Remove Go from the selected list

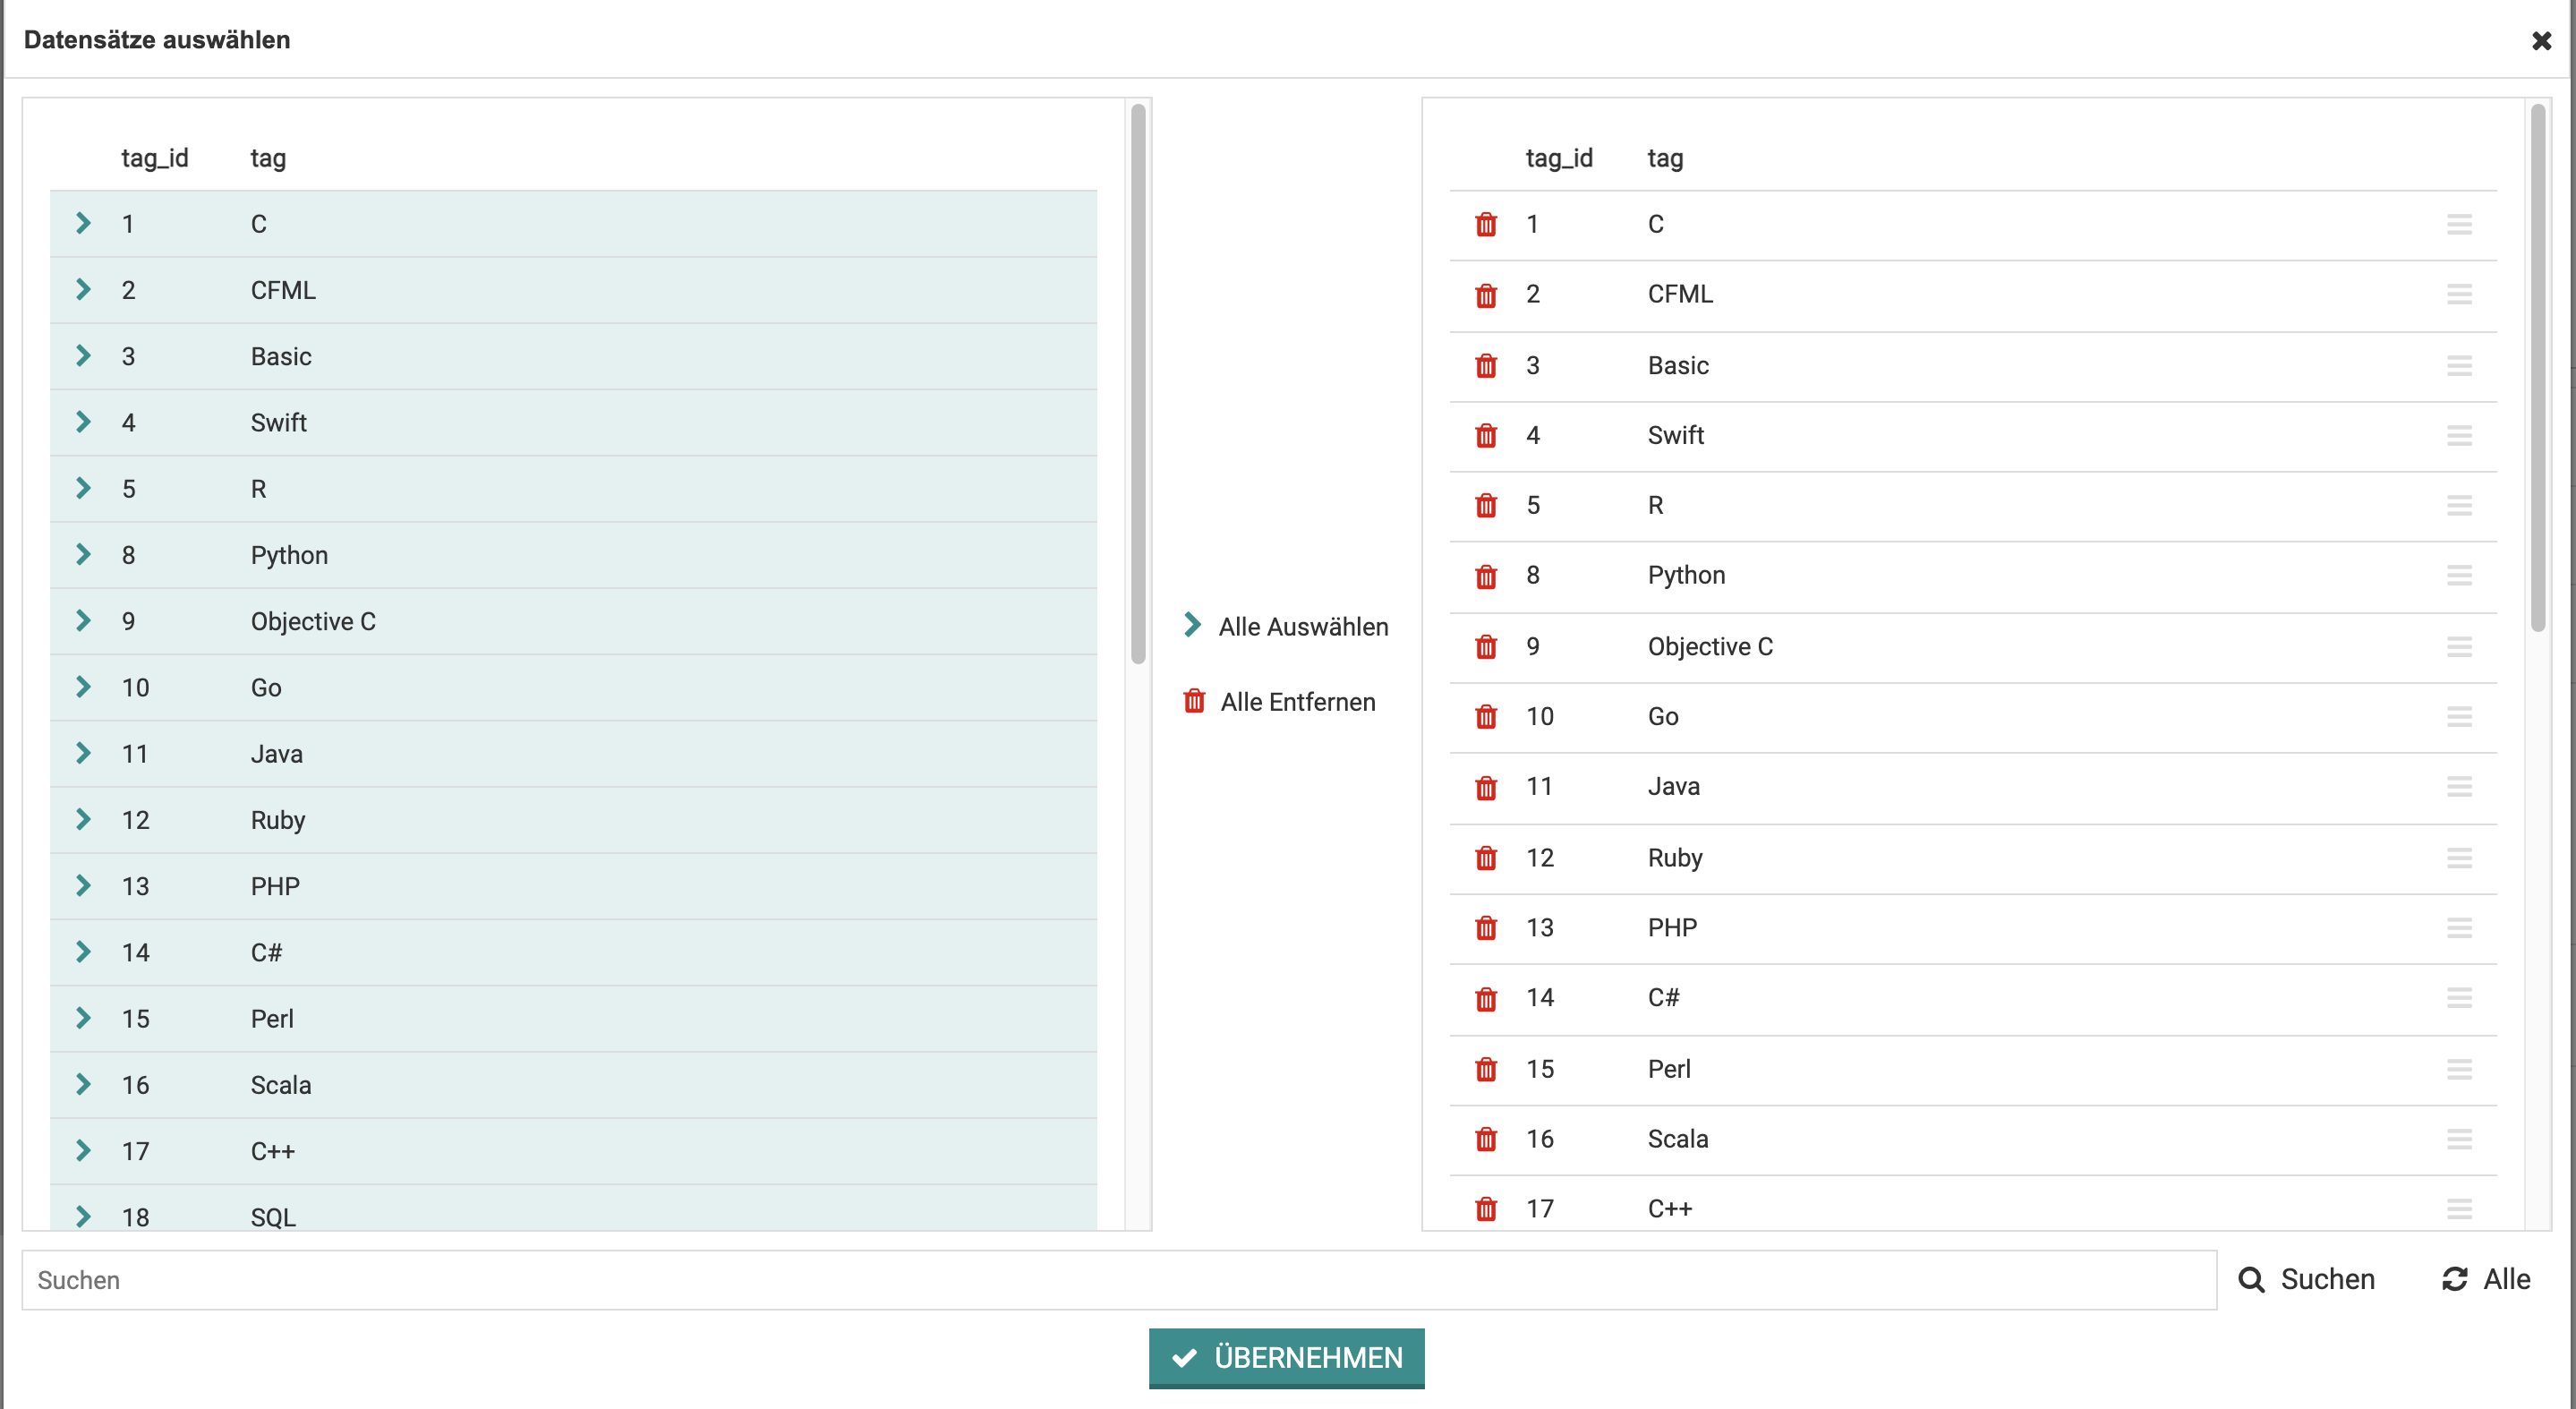tap(1486, 717)
